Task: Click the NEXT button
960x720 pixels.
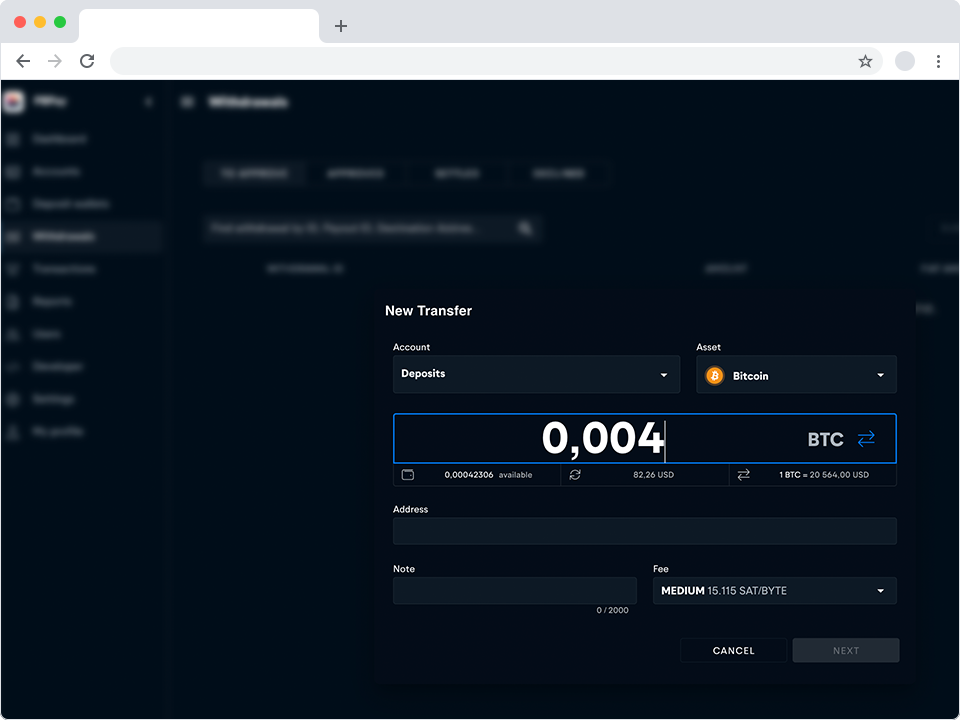Action: point(846,650)
